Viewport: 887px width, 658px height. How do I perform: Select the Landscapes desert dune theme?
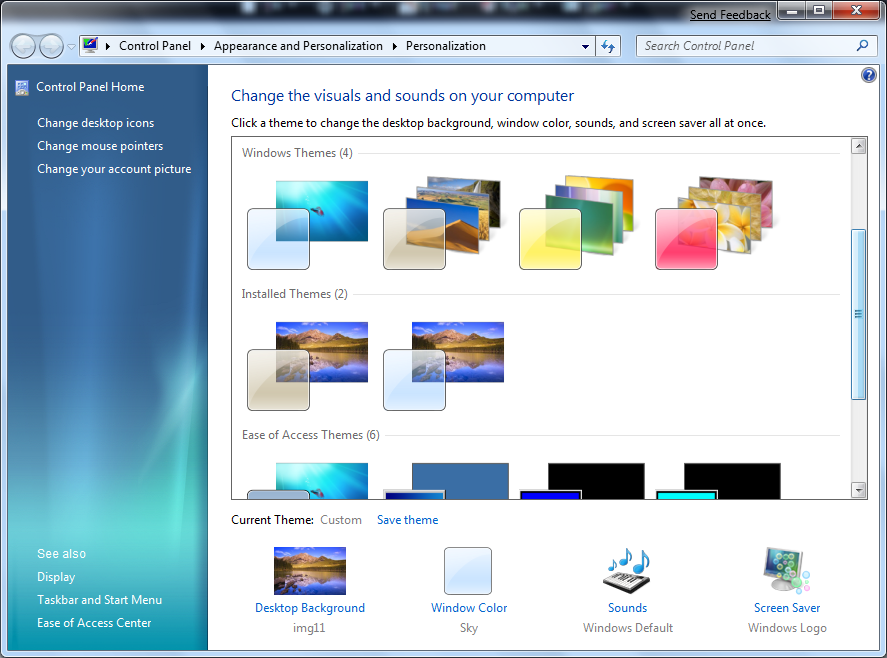tap(442, 223)
